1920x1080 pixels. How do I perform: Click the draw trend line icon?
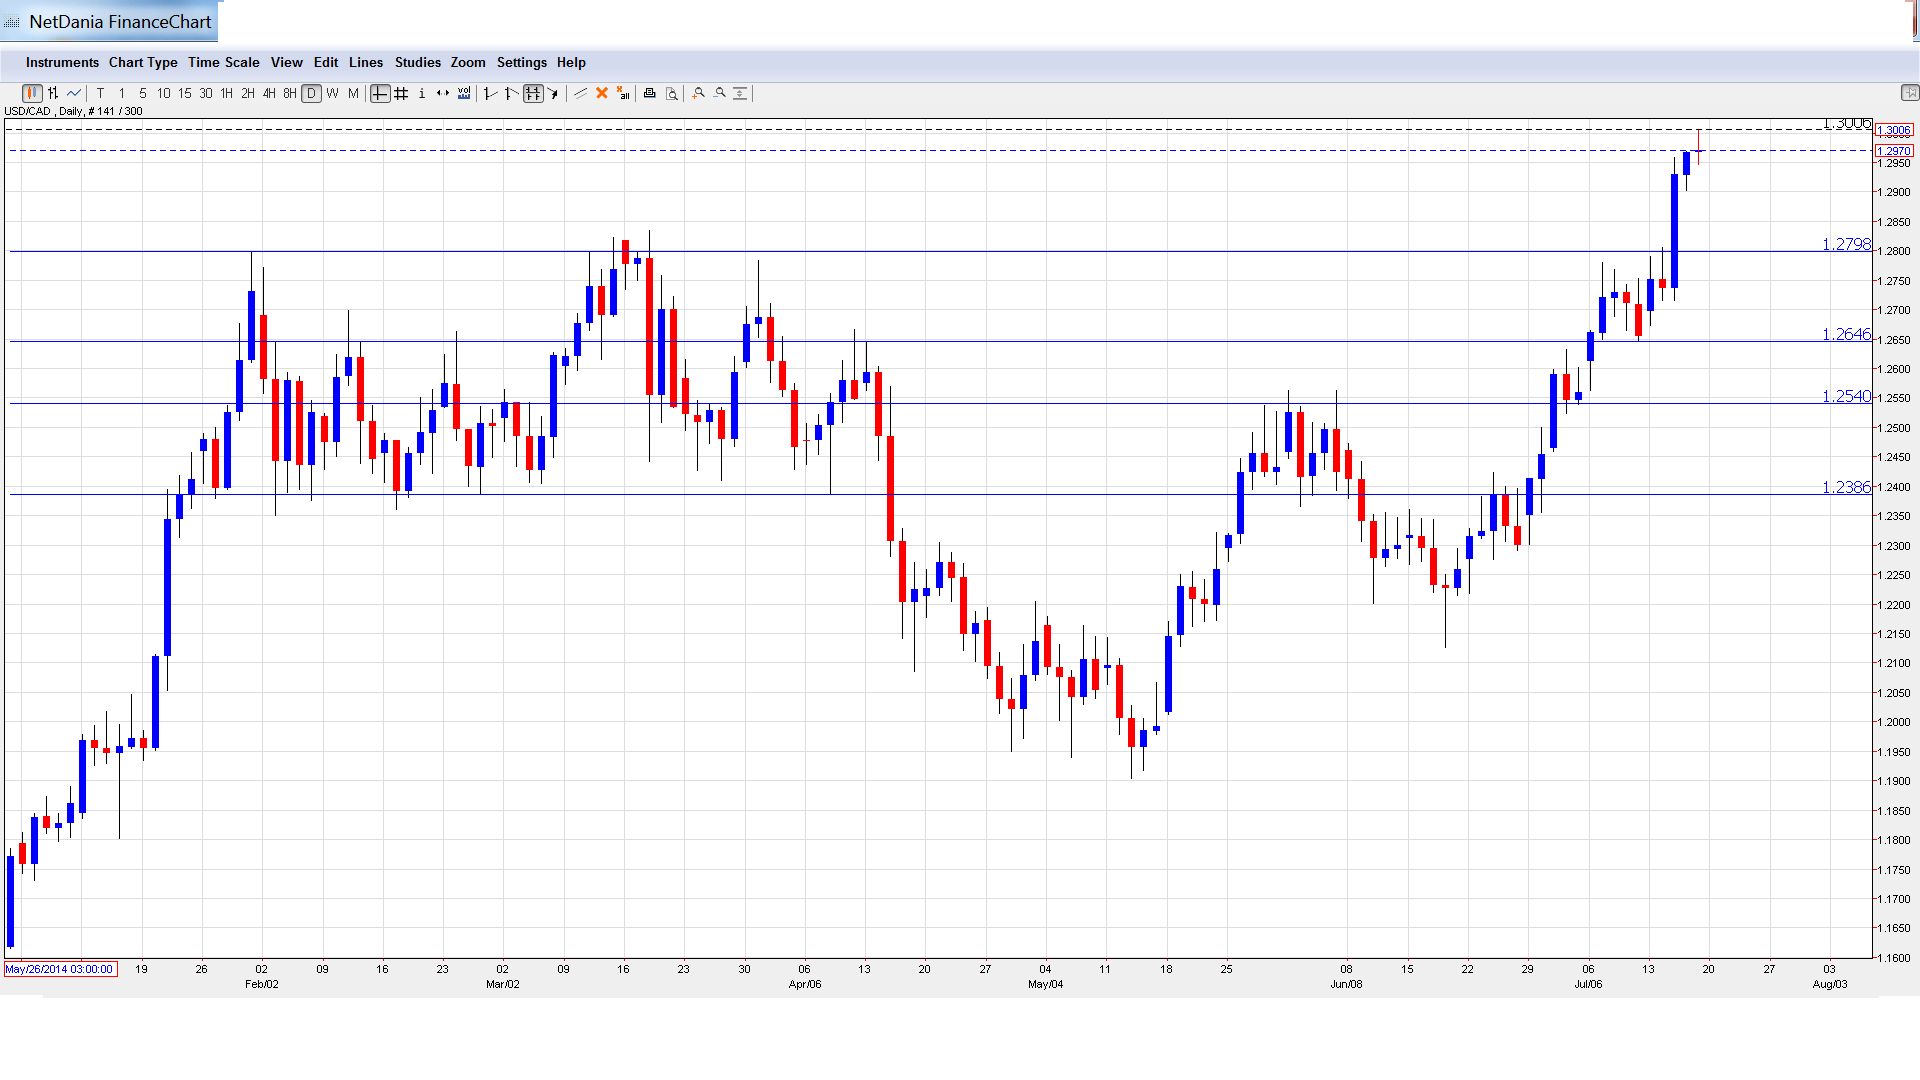580,93
